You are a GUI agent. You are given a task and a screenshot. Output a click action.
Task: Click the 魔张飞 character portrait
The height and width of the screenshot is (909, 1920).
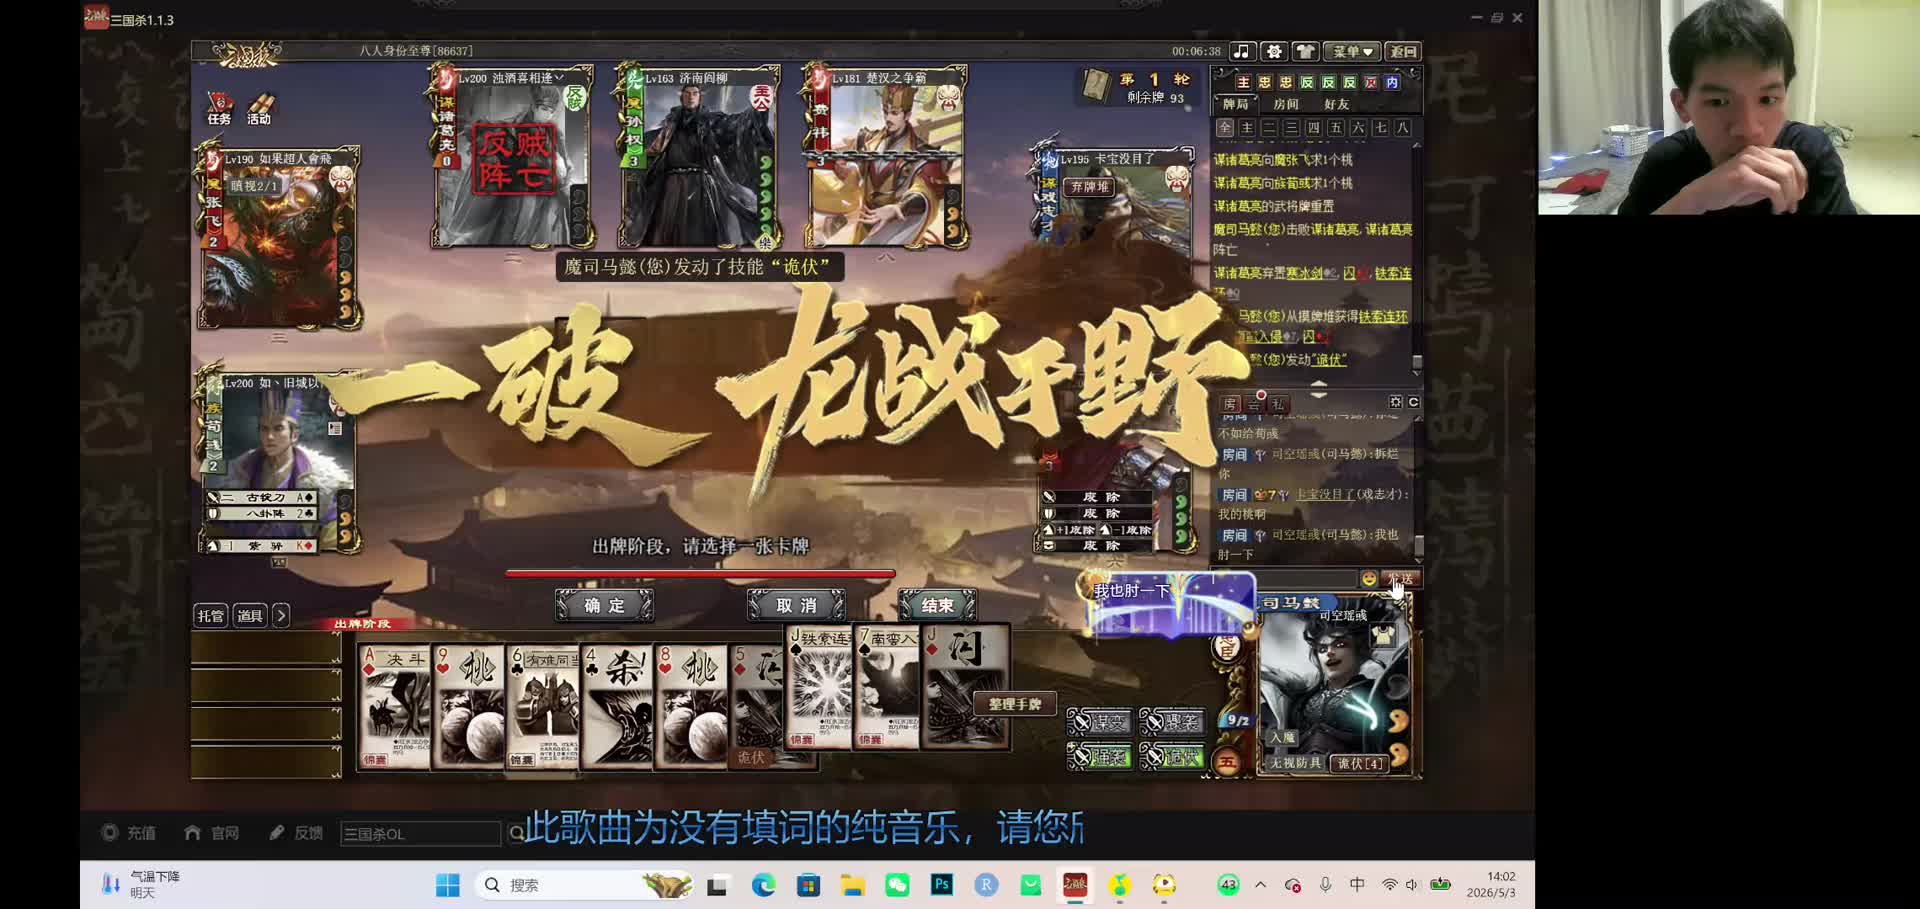click(x=279, y=240)
